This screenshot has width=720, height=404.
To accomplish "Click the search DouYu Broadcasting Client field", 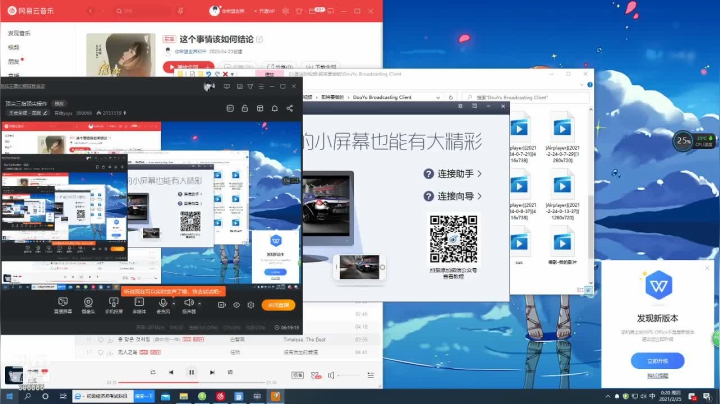I will pyautogui.click(x=526, y=97).
